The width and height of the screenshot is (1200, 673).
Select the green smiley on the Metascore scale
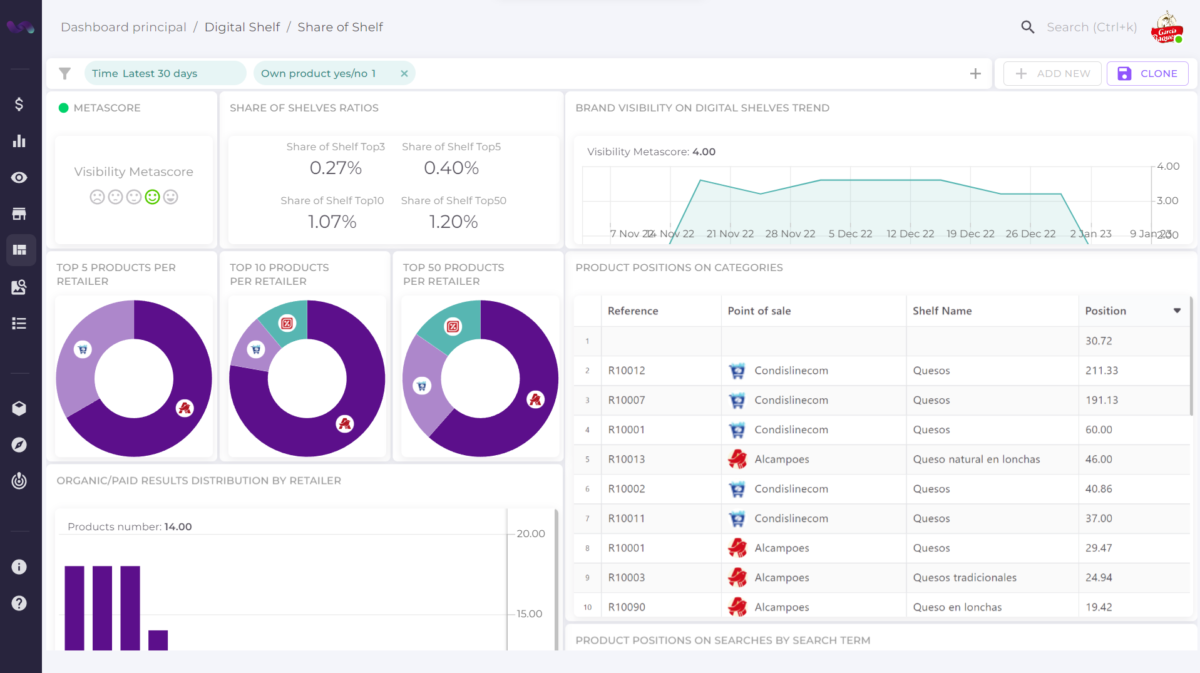click(153, 197)
